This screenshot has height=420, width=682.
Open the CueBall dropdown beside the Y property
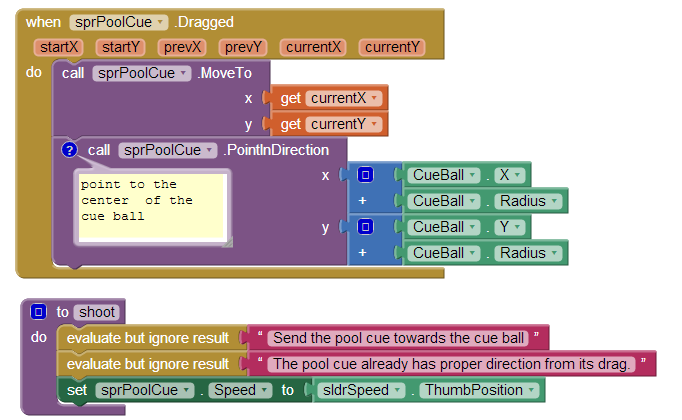tap(444, 227)
